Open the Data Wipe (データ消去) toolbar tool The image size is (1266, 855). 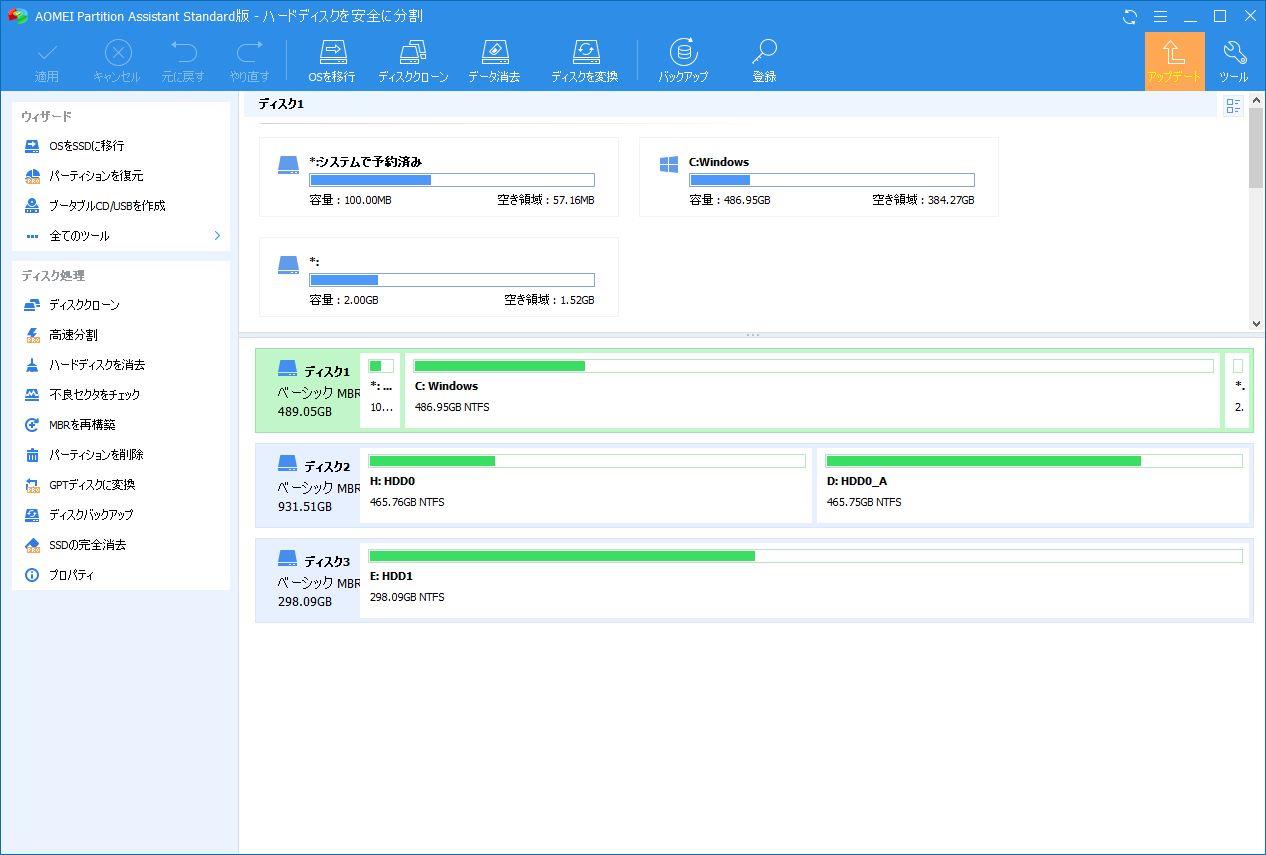tap(494, 61)
